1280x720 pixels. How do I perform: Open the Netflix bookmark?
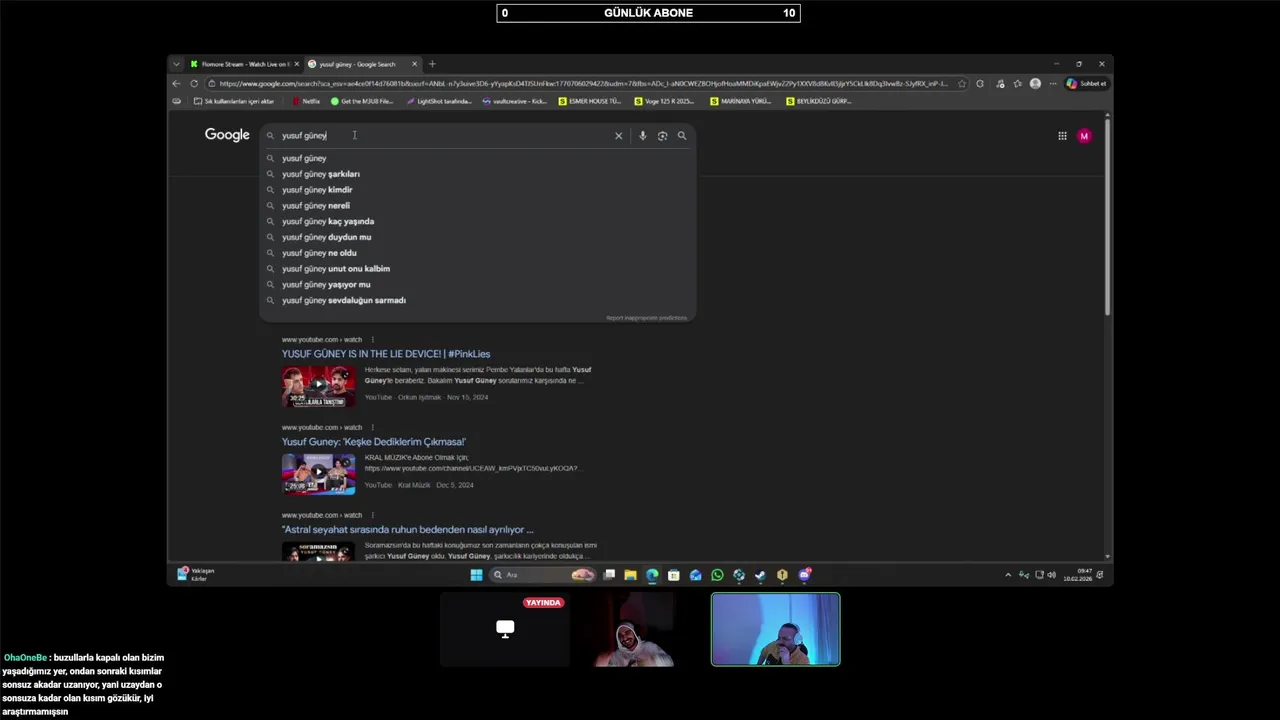[306, 101]
